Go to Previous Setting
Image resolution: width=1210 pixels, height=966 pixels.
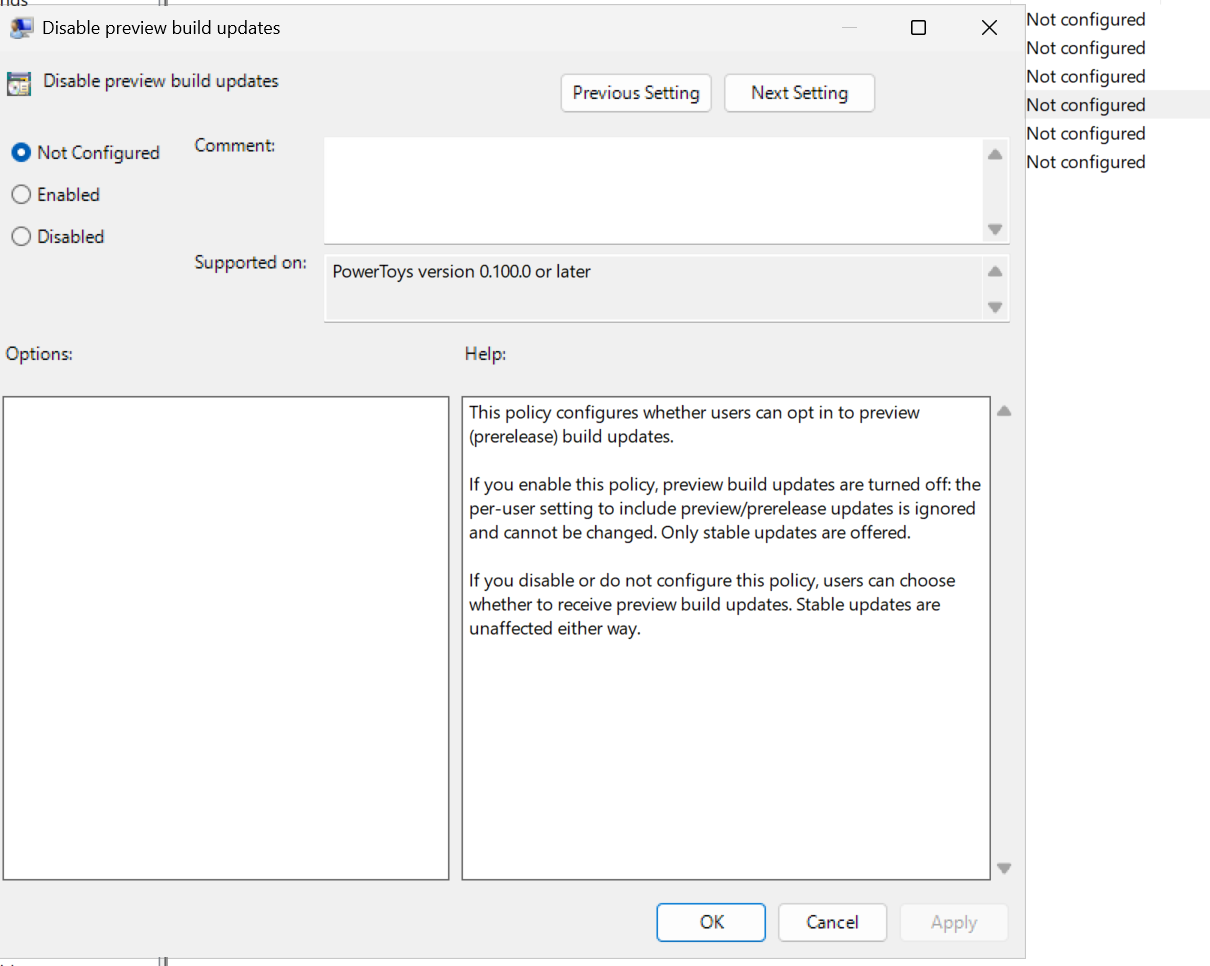tap(636, 93)
